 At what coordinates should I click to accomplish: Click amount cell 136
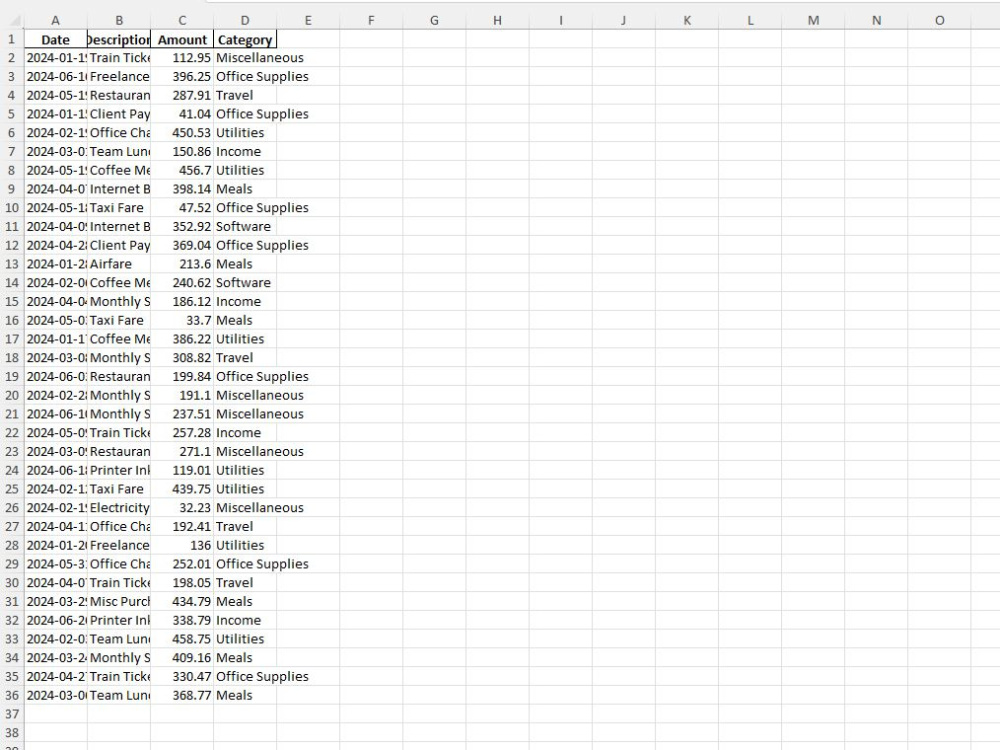click(x=182, y=545)
